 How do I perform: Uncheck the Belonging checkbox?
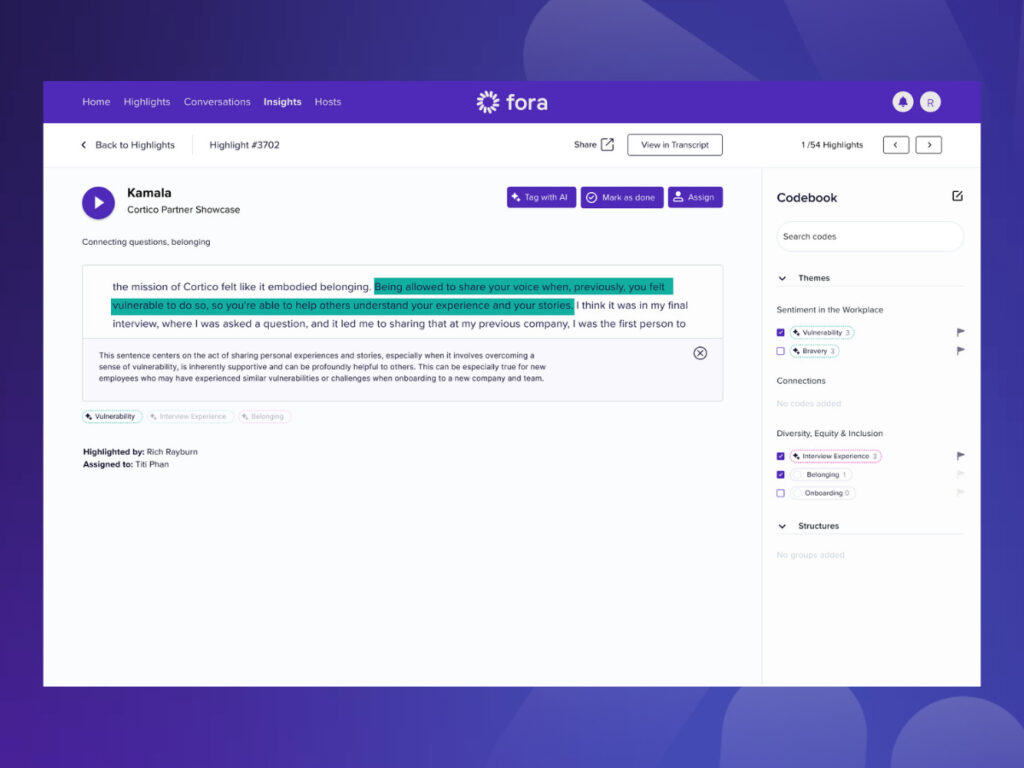click(780, 475)
